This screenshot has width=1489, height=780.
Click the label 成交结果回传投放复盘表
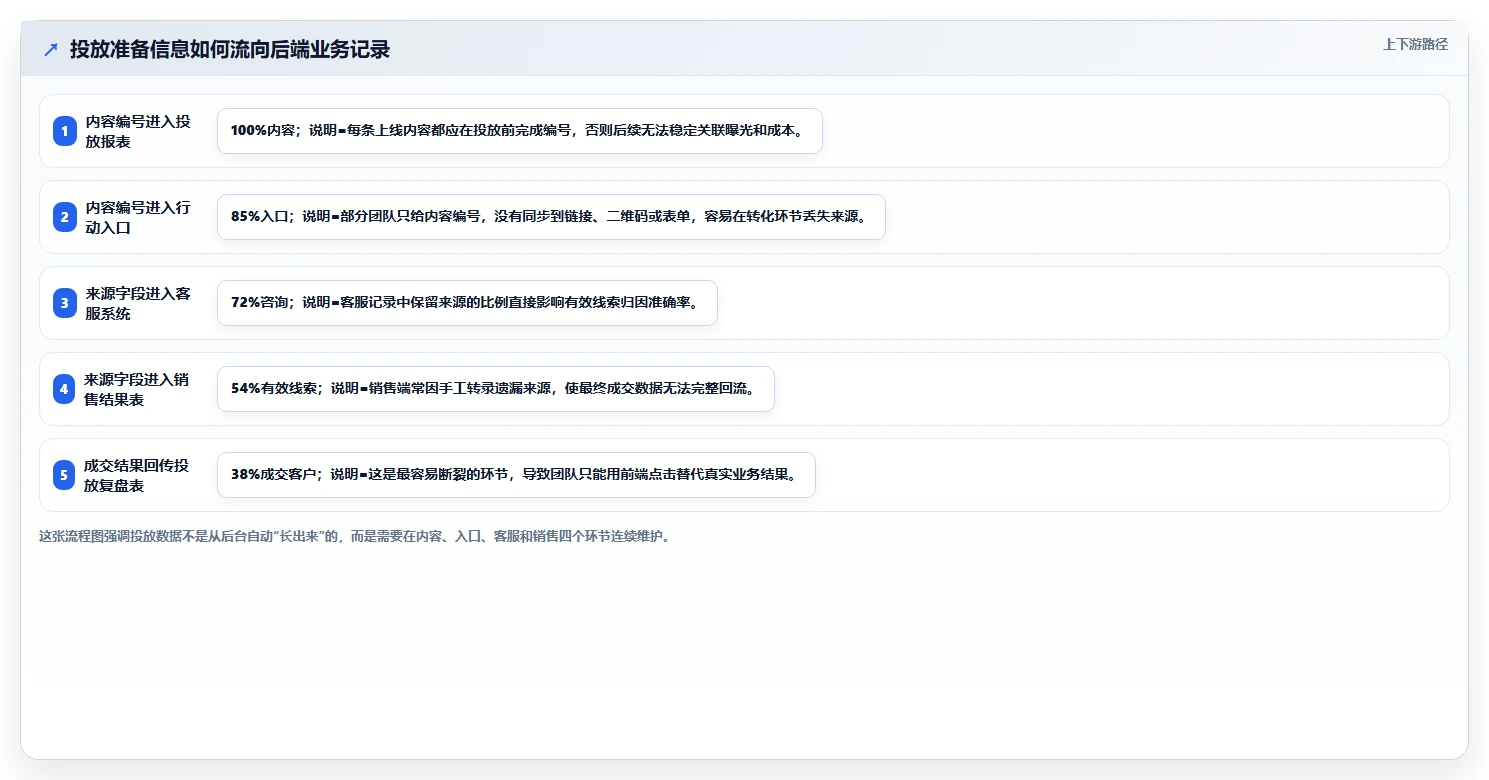click(138, 475)
